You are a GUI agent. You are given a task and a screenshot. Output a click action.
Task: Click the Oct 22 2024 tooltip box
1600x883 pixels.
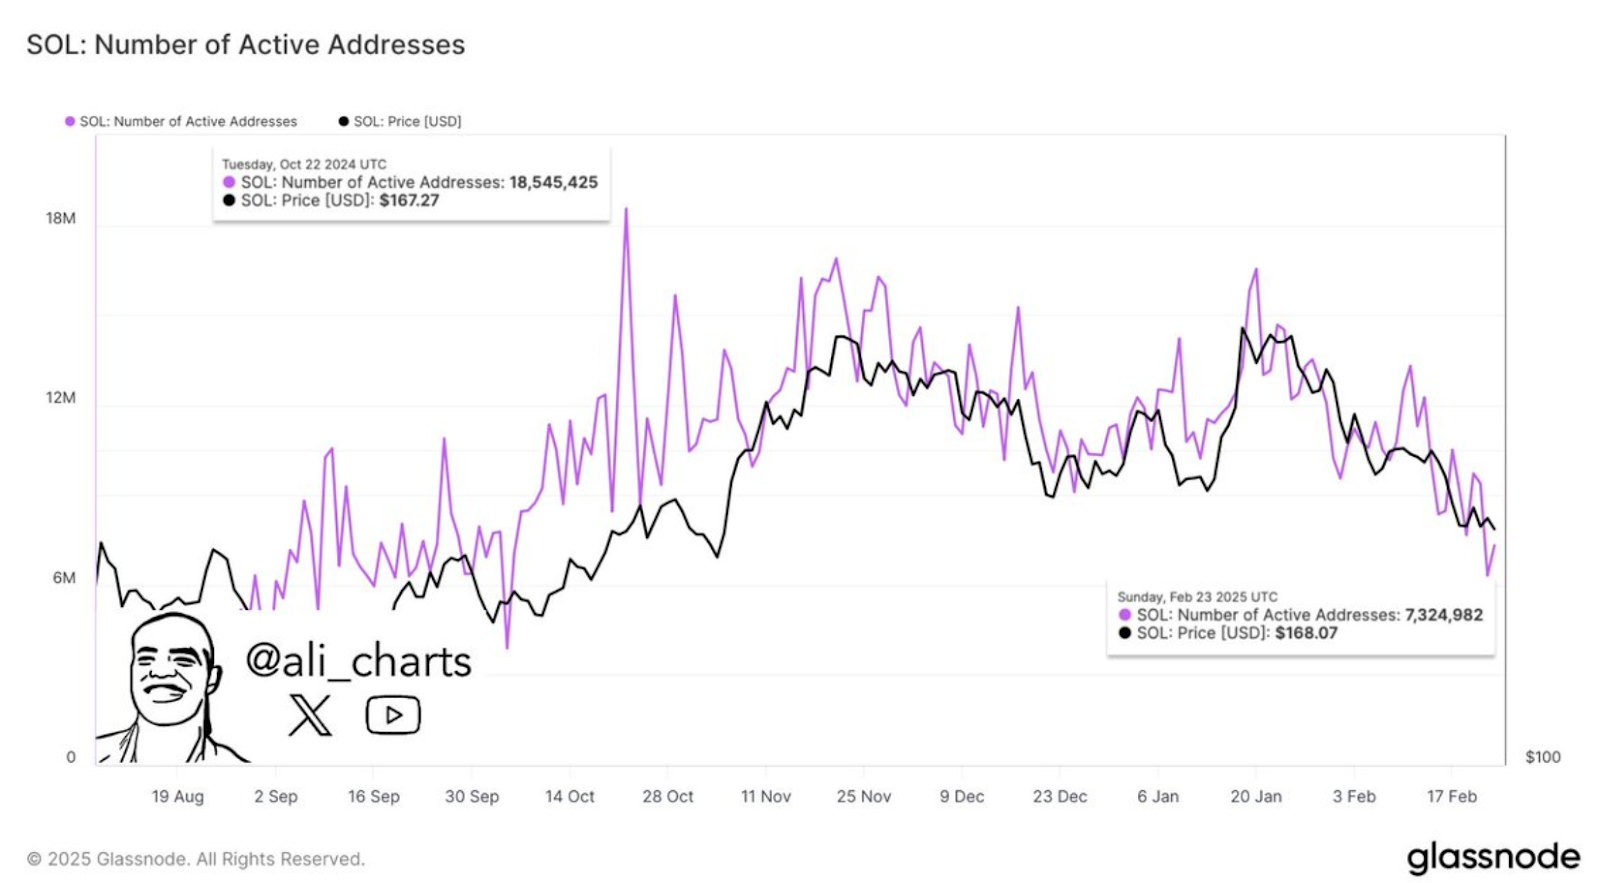click(411, 183)
